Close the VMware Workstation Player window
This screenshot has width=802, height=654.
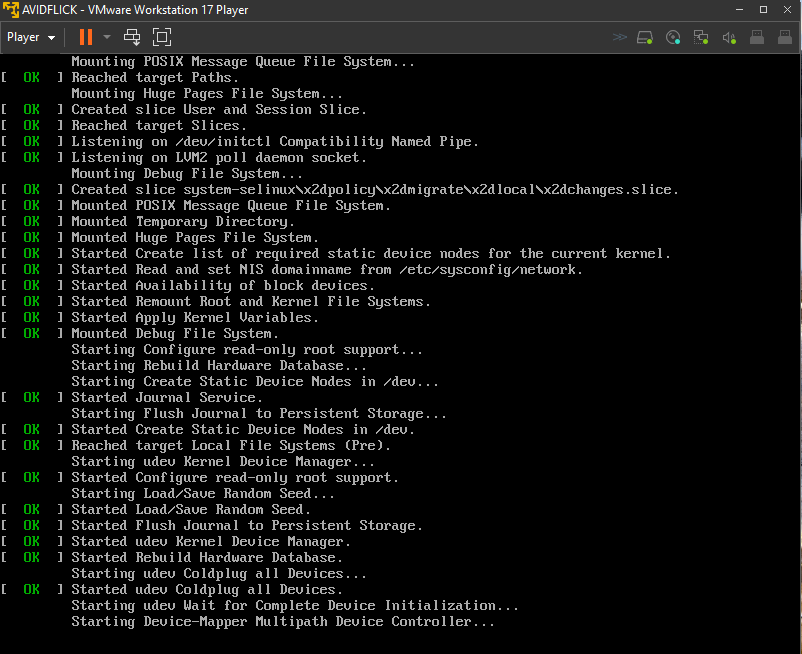[778, 10]
